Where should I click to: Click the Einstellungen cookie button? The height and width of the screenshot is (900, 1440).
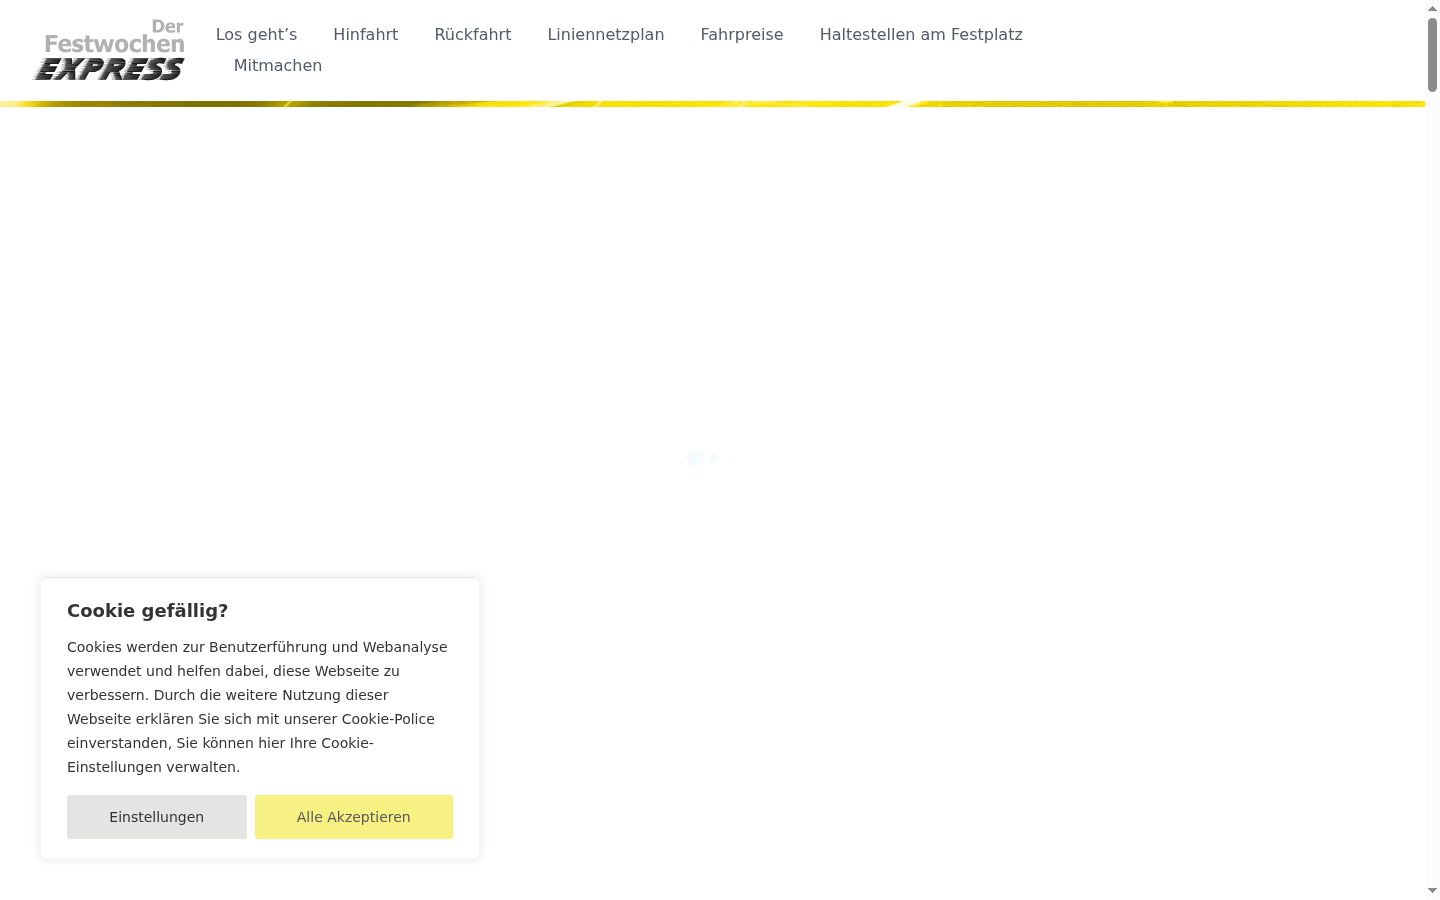(x=157, y=817)
